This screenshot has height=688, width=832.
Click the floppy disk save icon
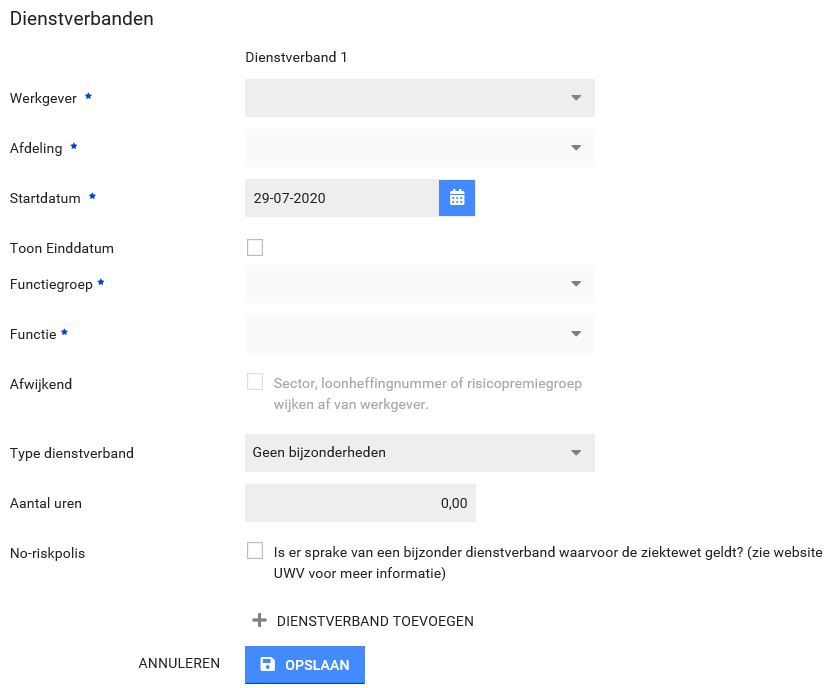[x=267, y=665]
